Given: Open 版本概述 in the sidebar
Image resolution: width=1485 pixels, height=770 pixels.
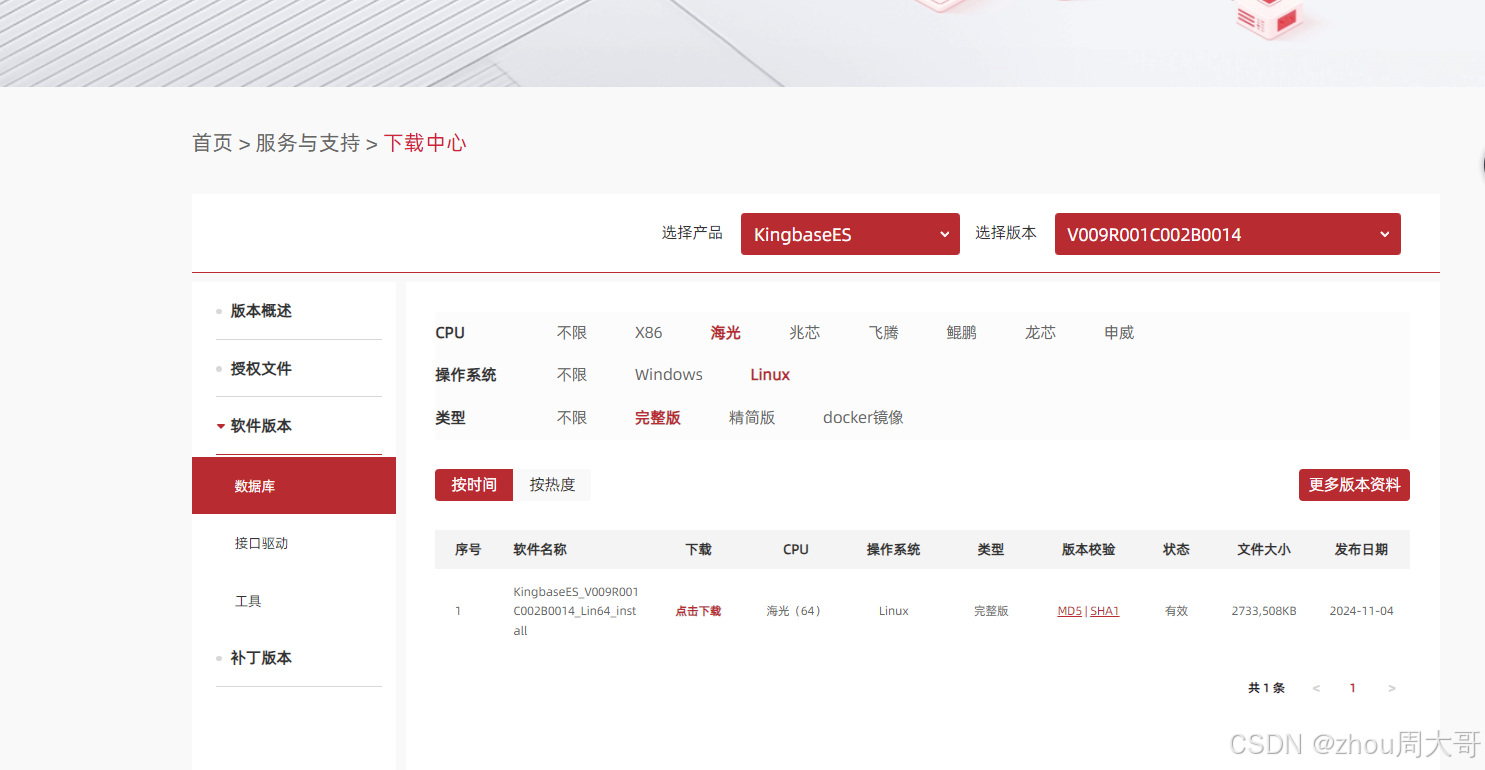Looking at the screenshot, I should click(x=261, y=311).
